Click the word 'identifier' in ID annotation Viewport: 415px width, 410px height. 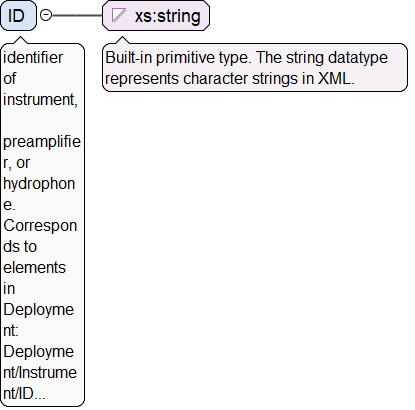pyautogui.click(x=33, y=58)
